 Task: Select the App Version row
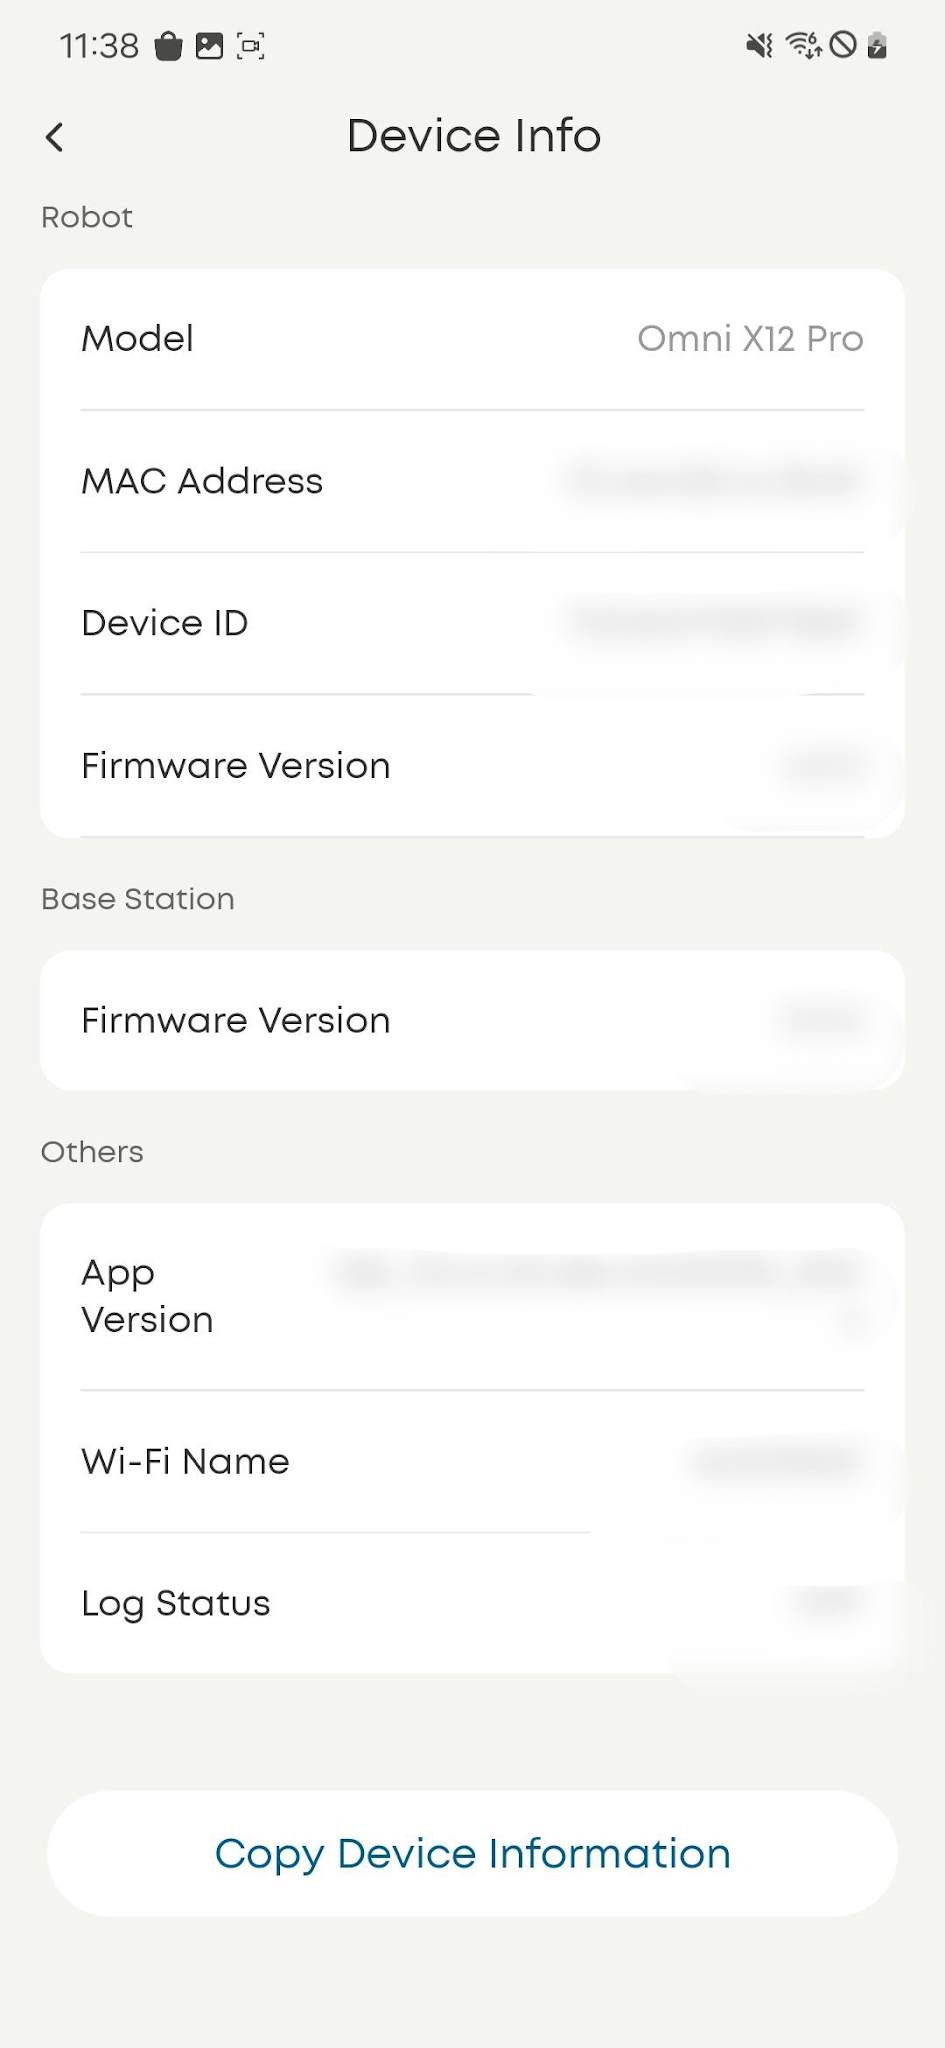472,1296
